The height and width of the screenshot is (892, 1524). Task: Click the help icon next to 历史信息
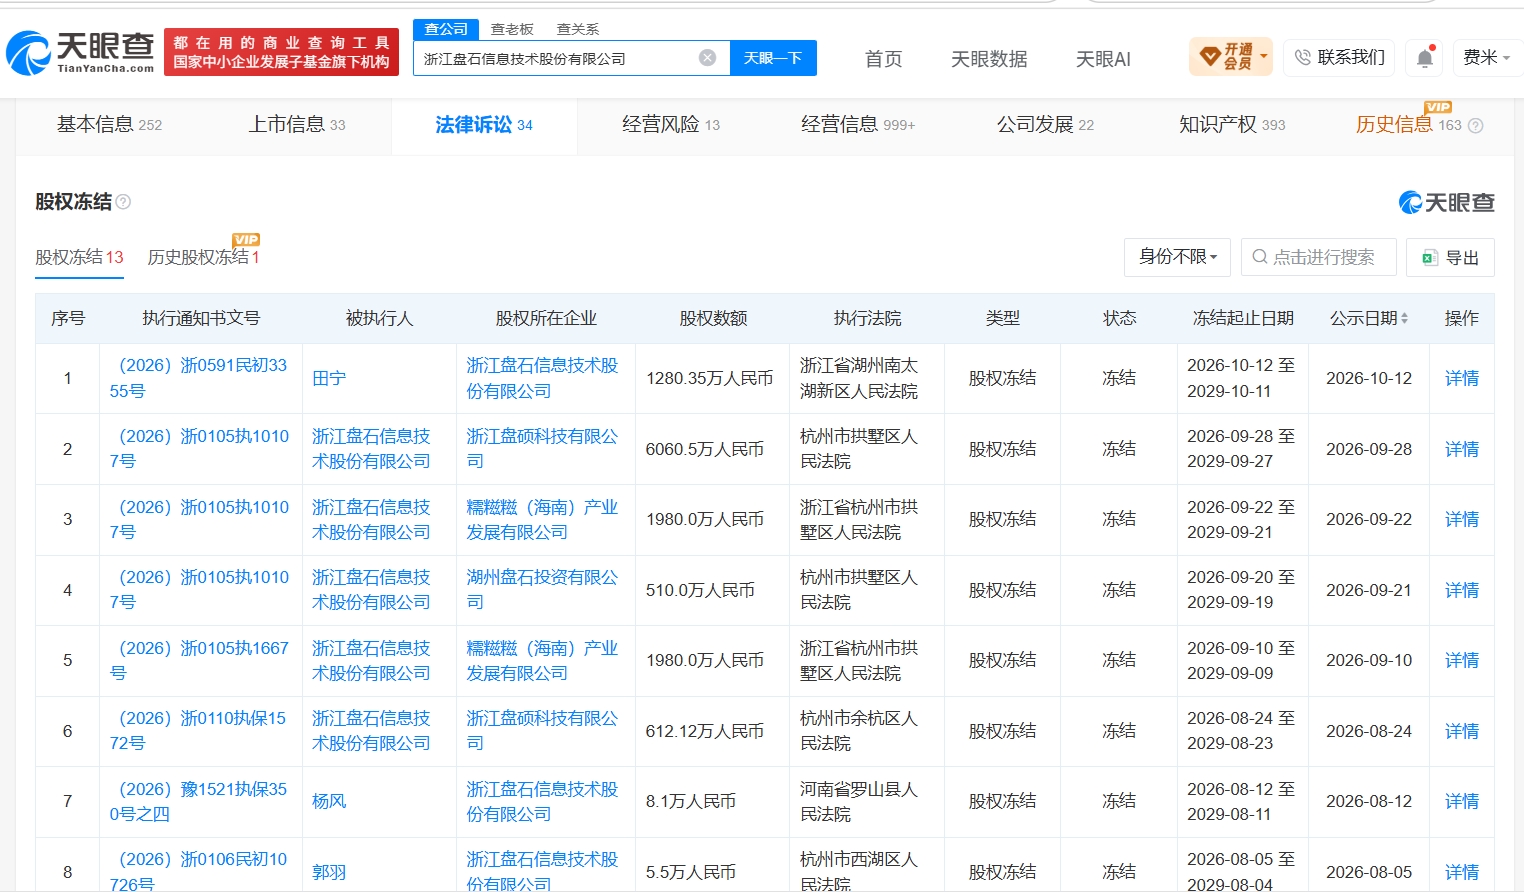(x=1475, y=125)
